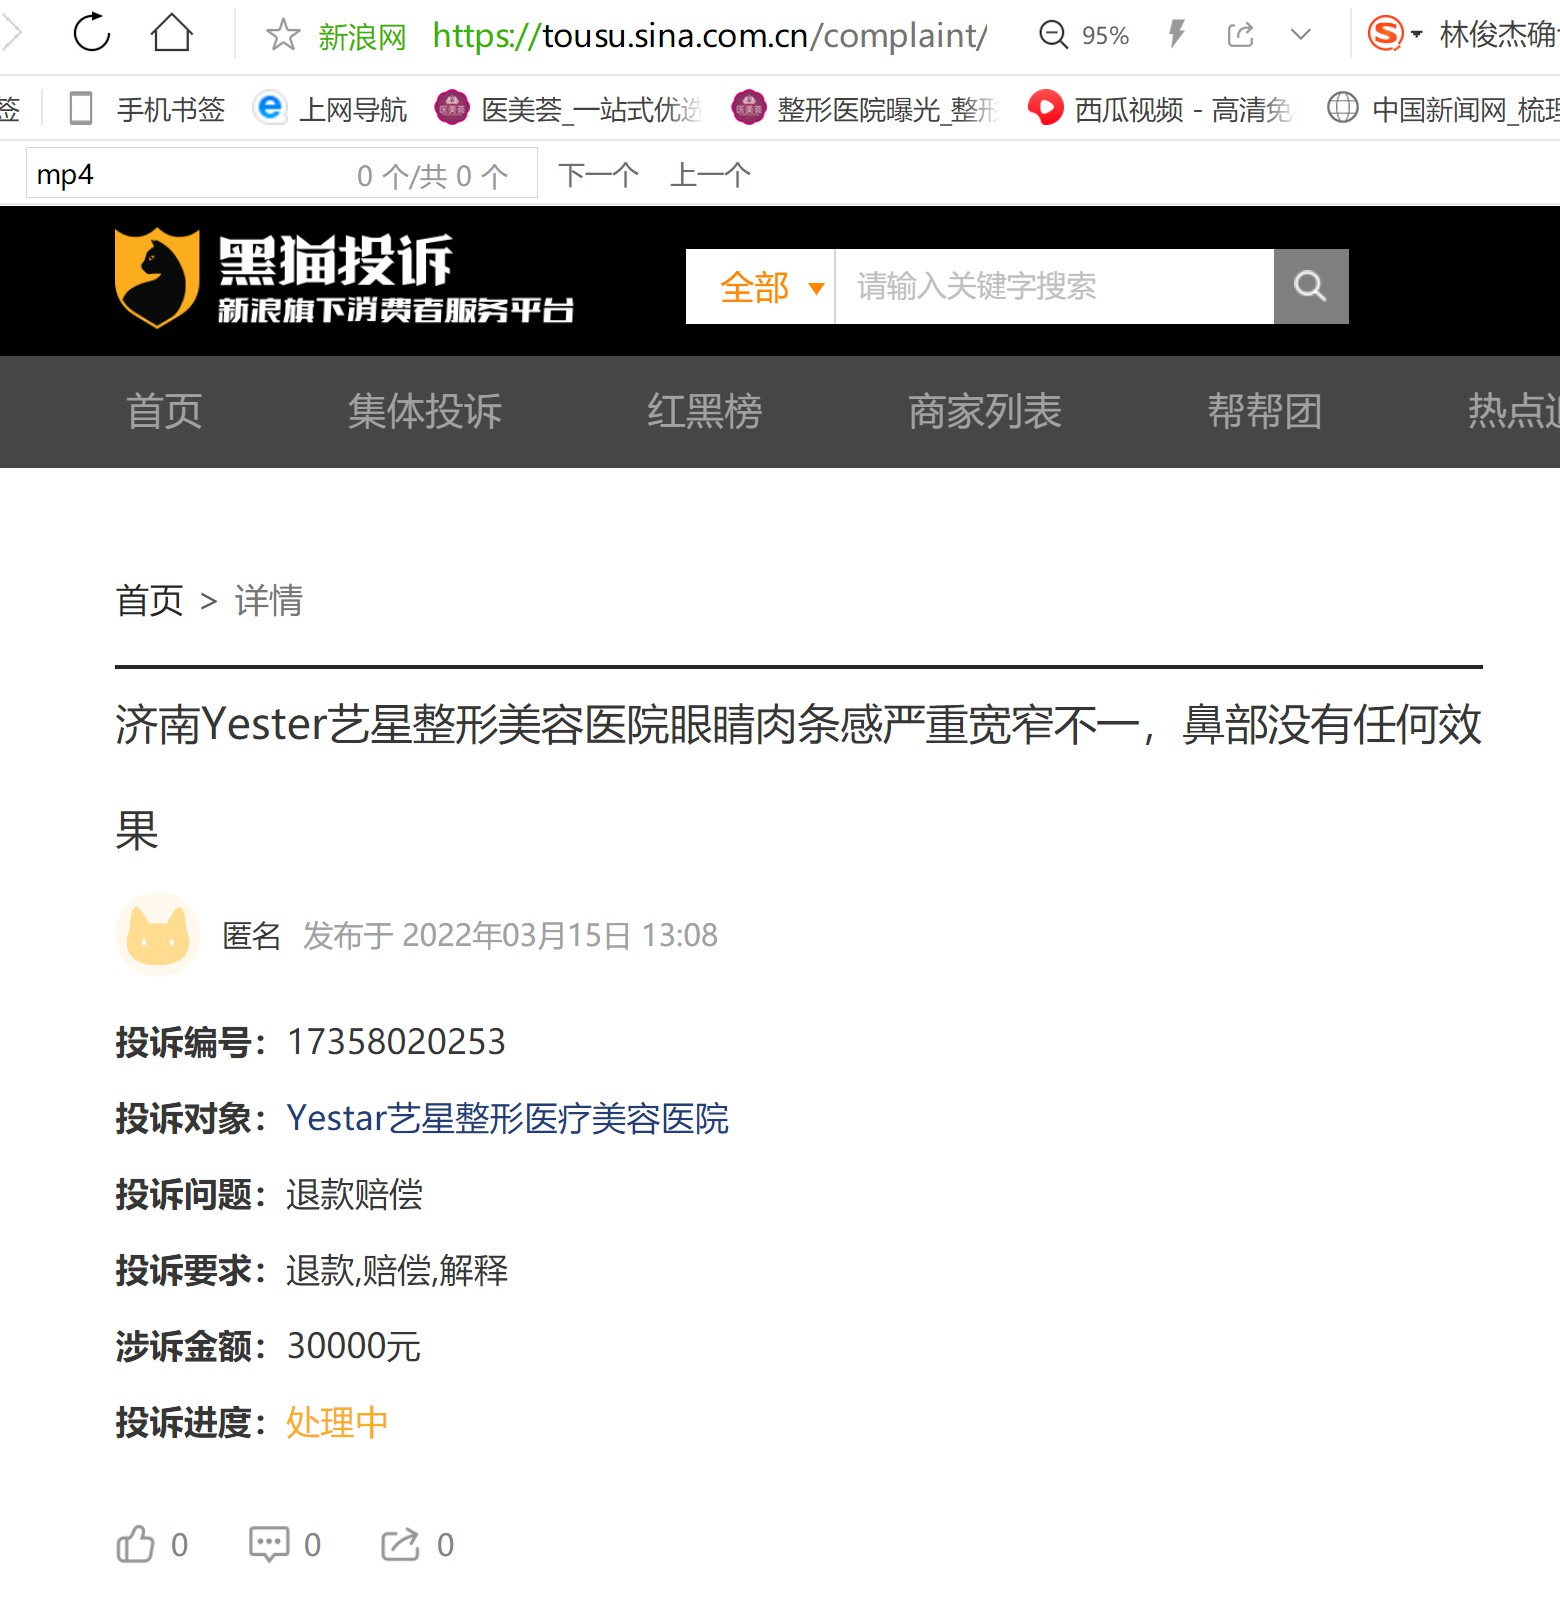Click the 30000元 amount text

pyautogui.click(x=353, y=1346)
